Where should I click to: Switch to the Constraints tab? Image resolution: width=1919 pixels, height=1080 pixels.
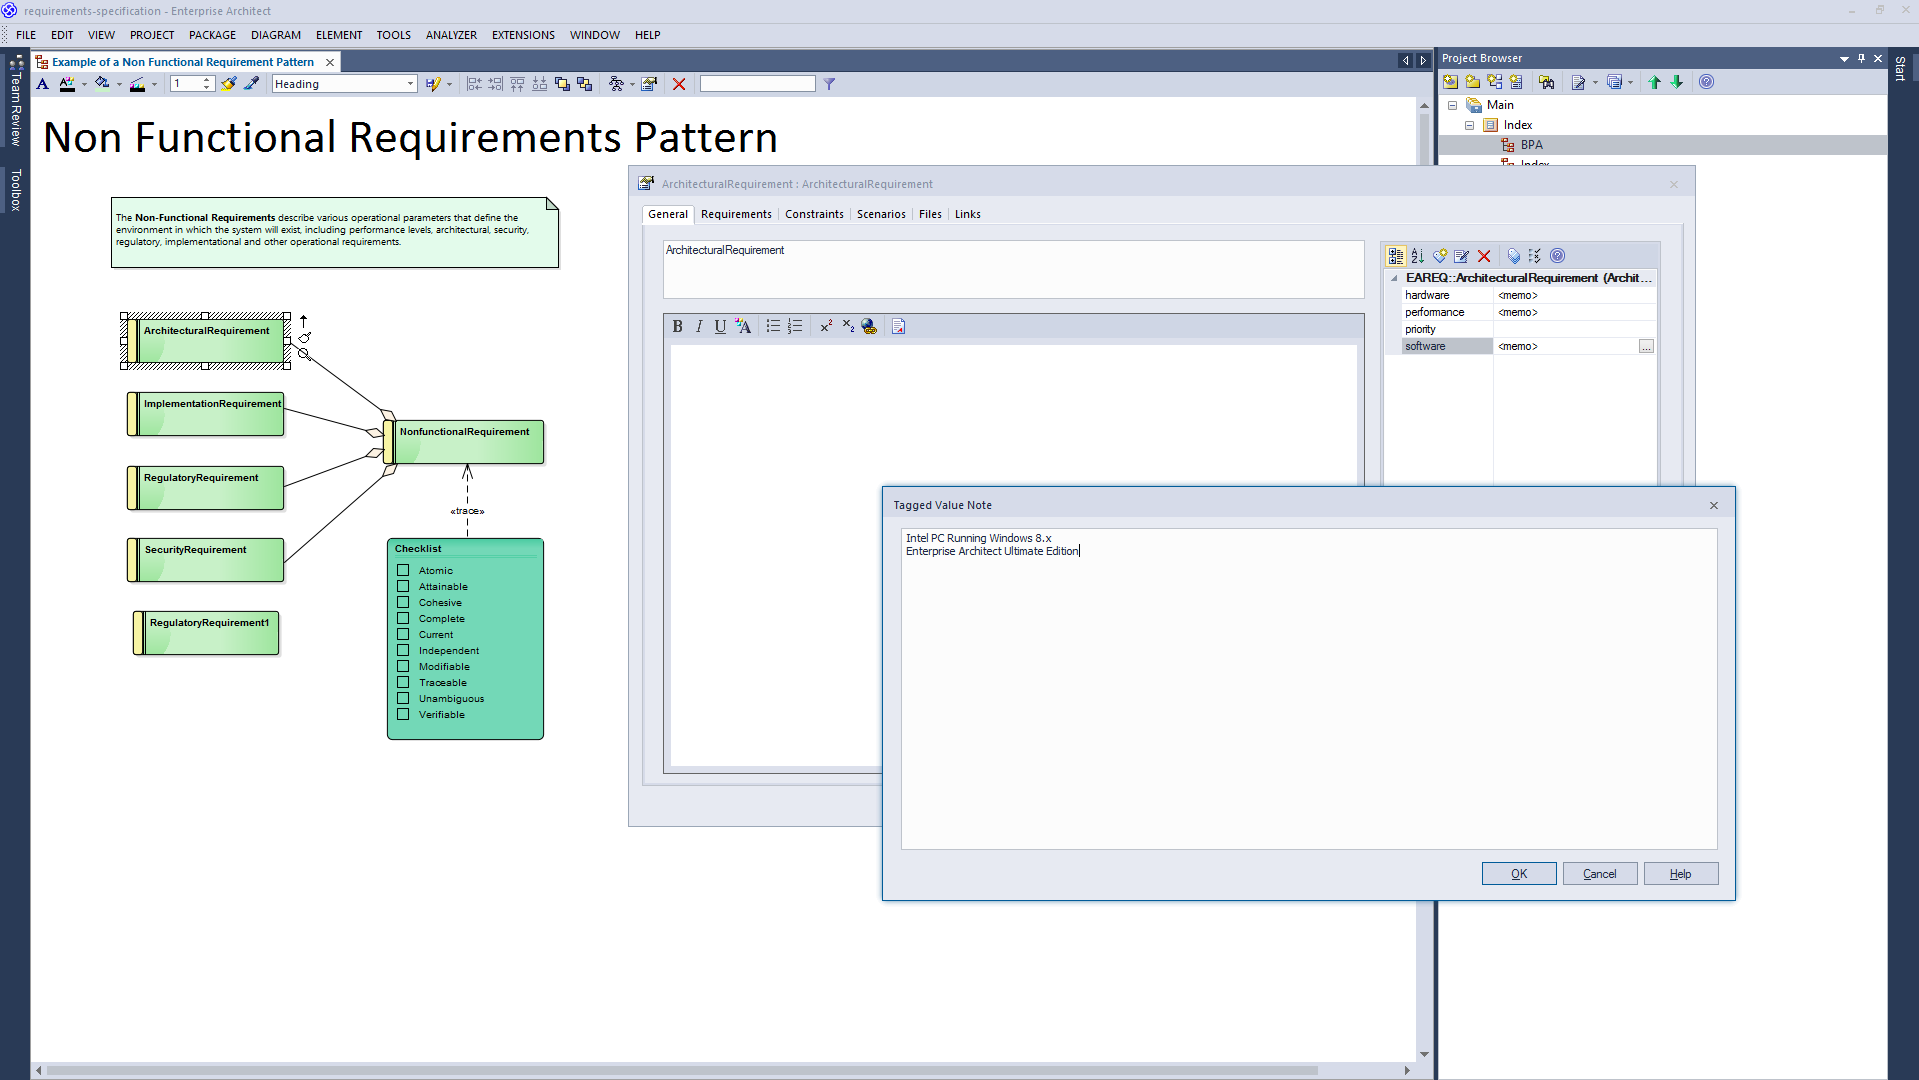click(x=814, y=214)
